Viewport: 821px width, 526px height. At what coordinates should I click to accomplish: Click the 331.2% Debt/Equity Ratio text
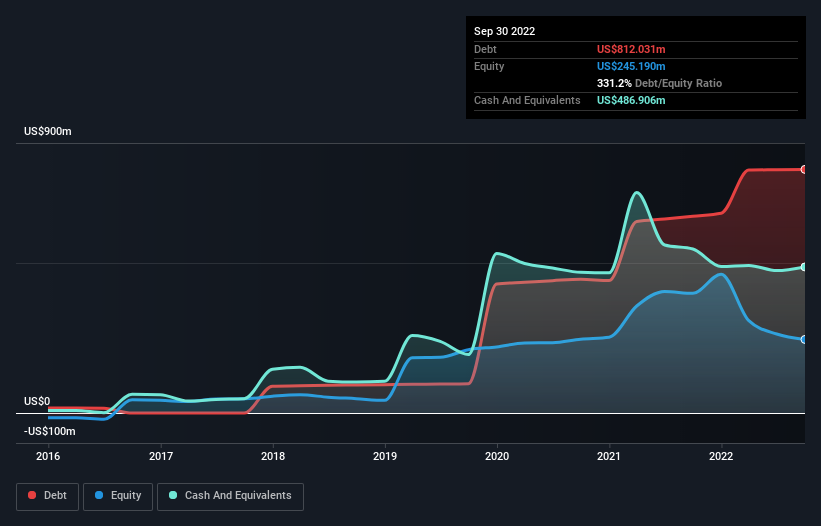coord(659,83)
